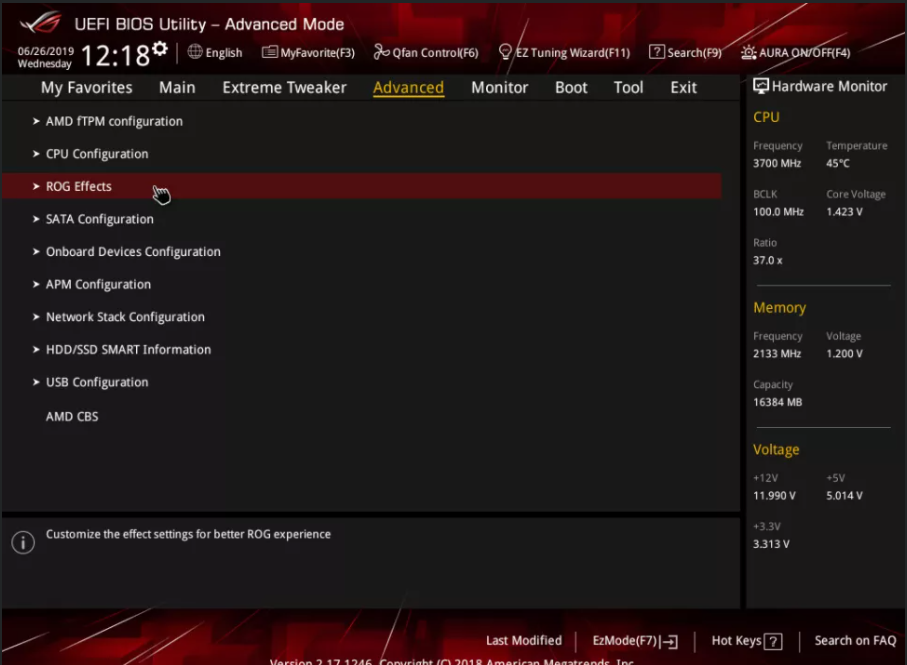Click Ratio value 37.0 x
This screenshot has height=665, width=907.
(768, 261)
